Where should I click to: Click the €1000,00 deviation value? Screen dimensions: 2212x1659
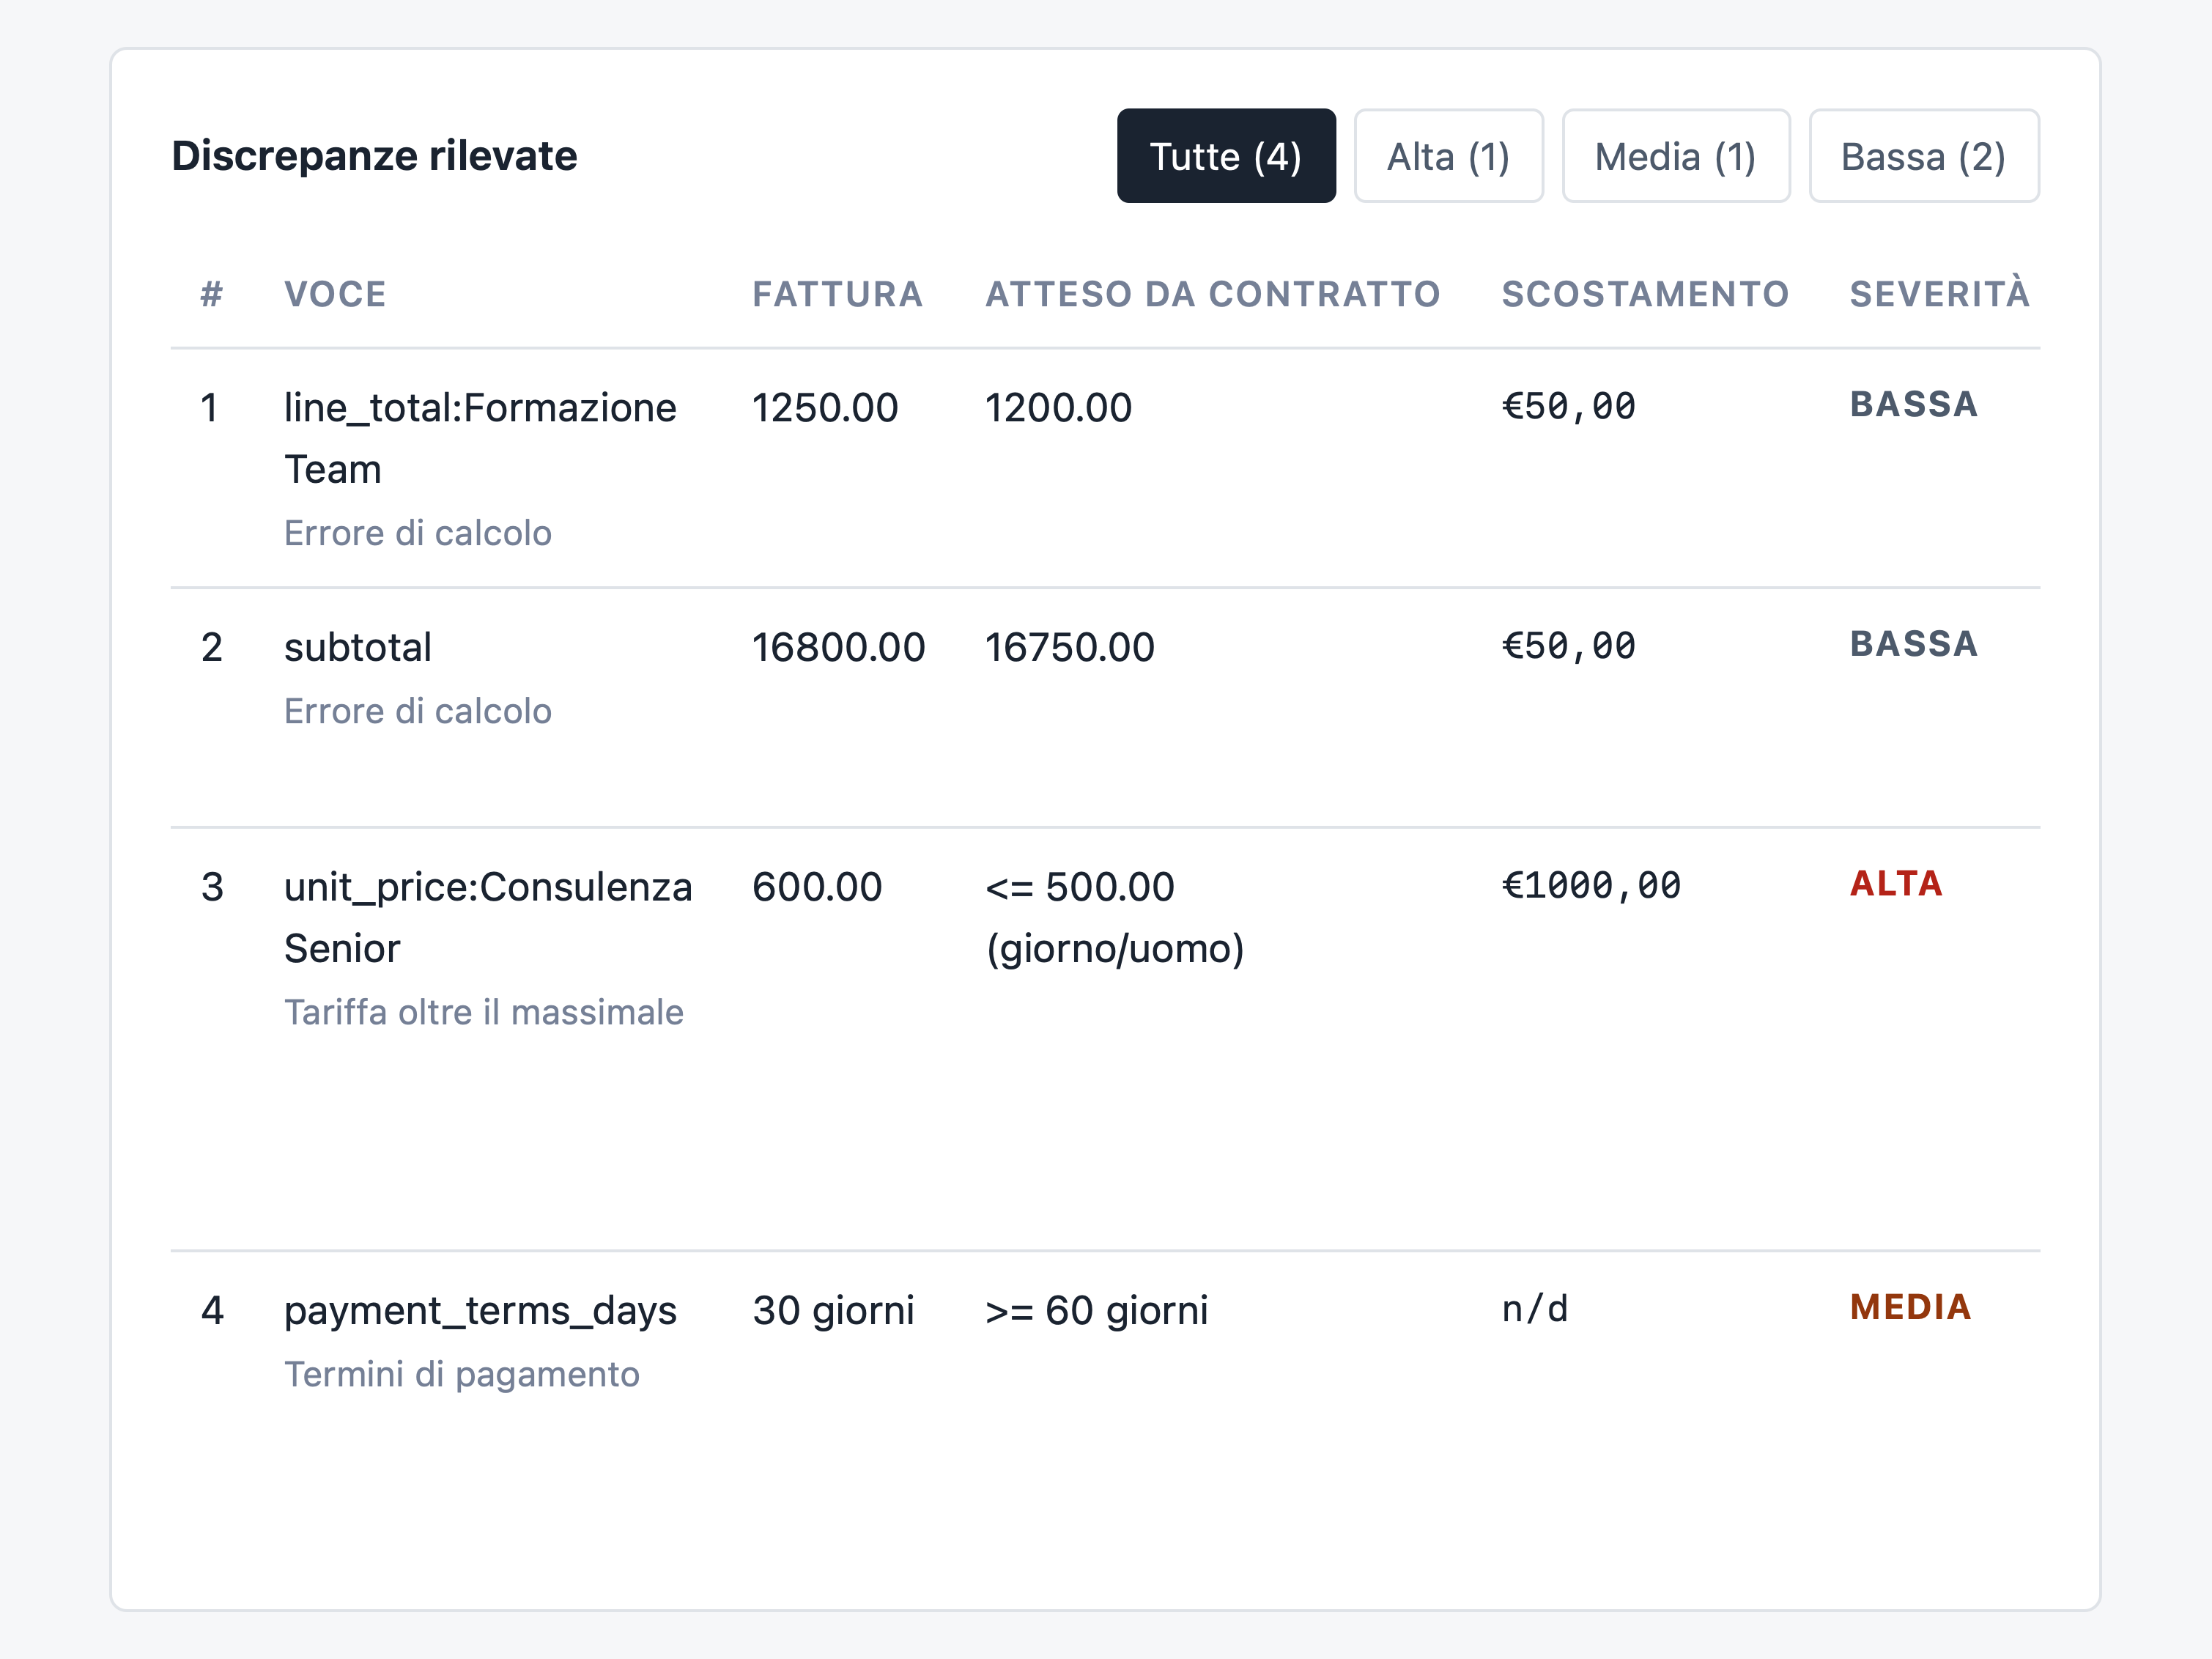(1591, 885)
